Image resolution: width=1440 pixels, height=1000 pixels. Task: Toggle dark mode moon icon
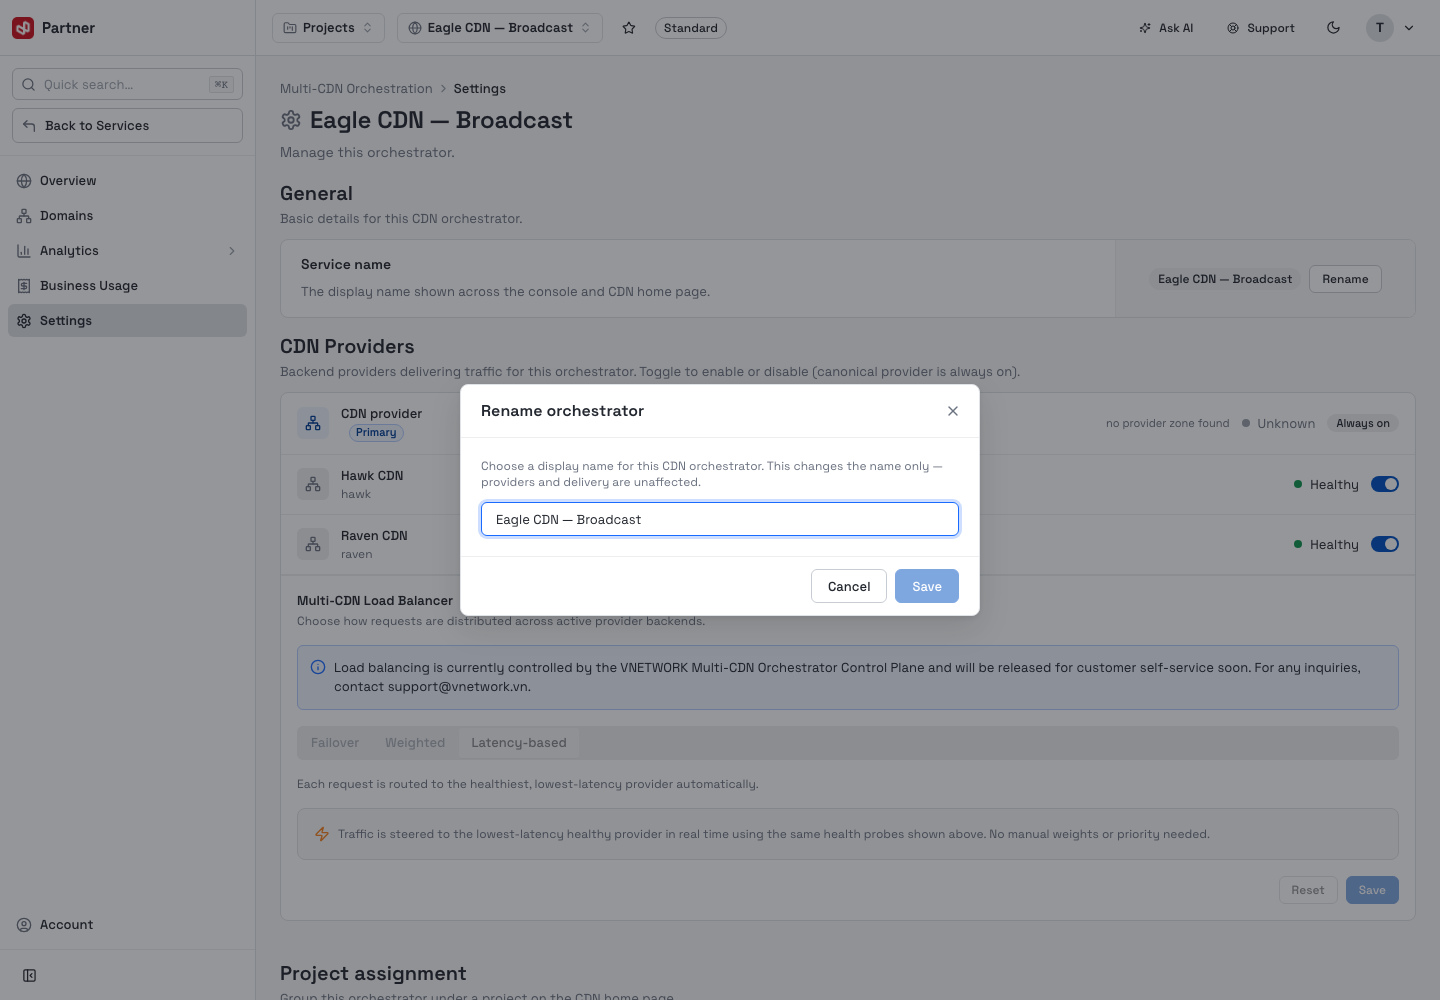1333,28
